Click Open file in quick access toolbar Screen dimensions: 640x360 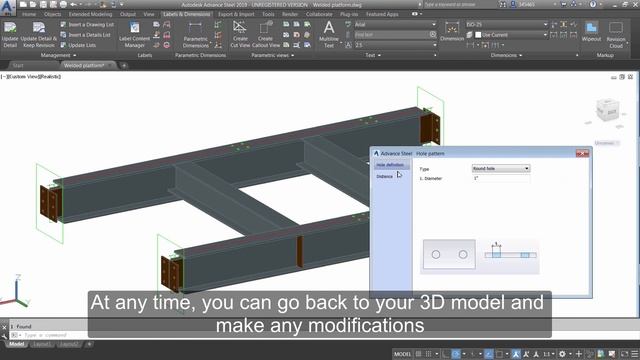[33, 4]
